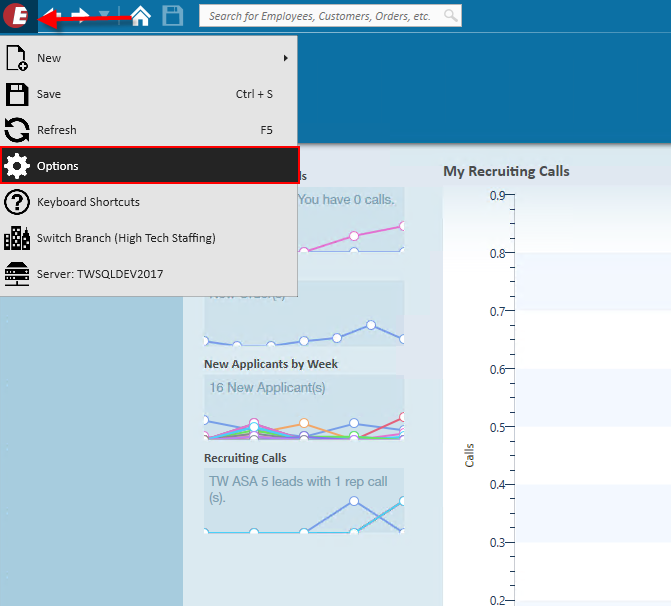This screenshot has height=606, width=671.
Task: Click the Options gear icon
Action: pos(17,166)
